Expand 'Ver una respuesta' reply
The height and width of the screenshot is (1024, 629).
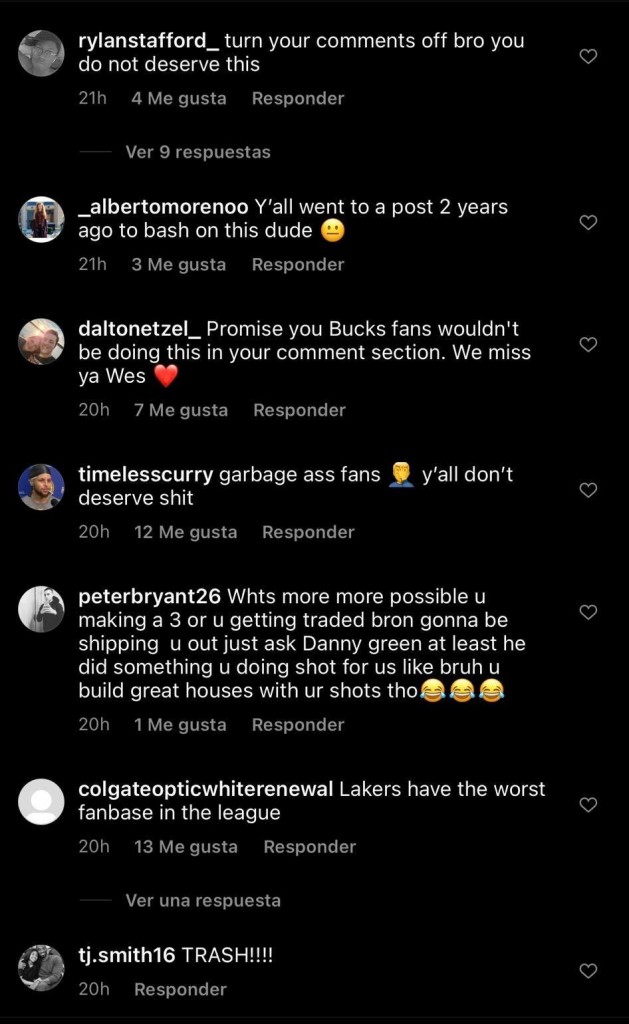(x=203, y=901)
